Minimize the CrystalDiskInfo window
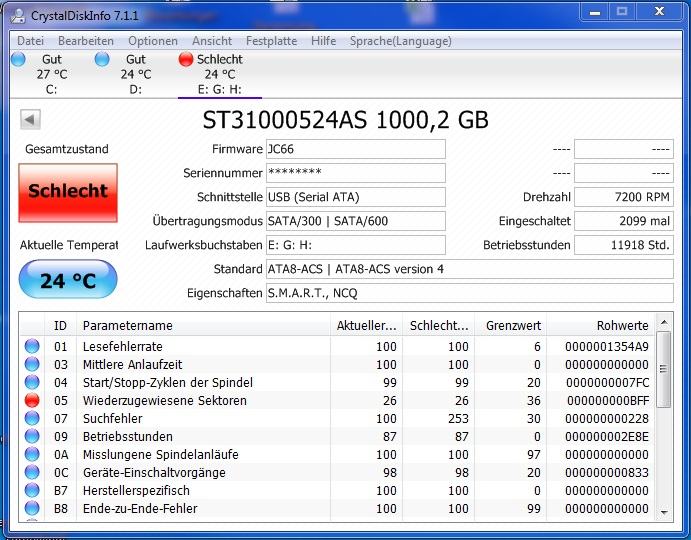691x540 pixels. coord(595,12)
